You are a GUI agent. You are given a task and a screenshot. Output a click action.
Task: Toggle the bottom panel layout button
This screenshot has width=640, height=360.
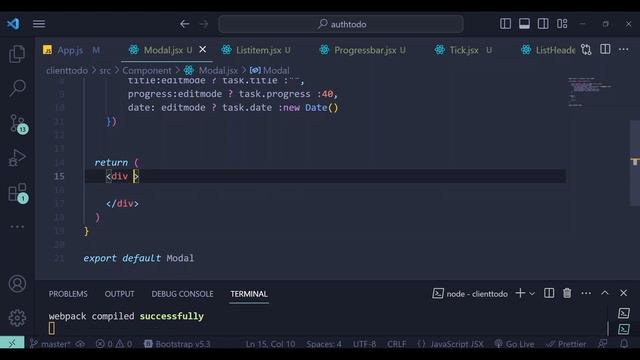coord(524,24)
